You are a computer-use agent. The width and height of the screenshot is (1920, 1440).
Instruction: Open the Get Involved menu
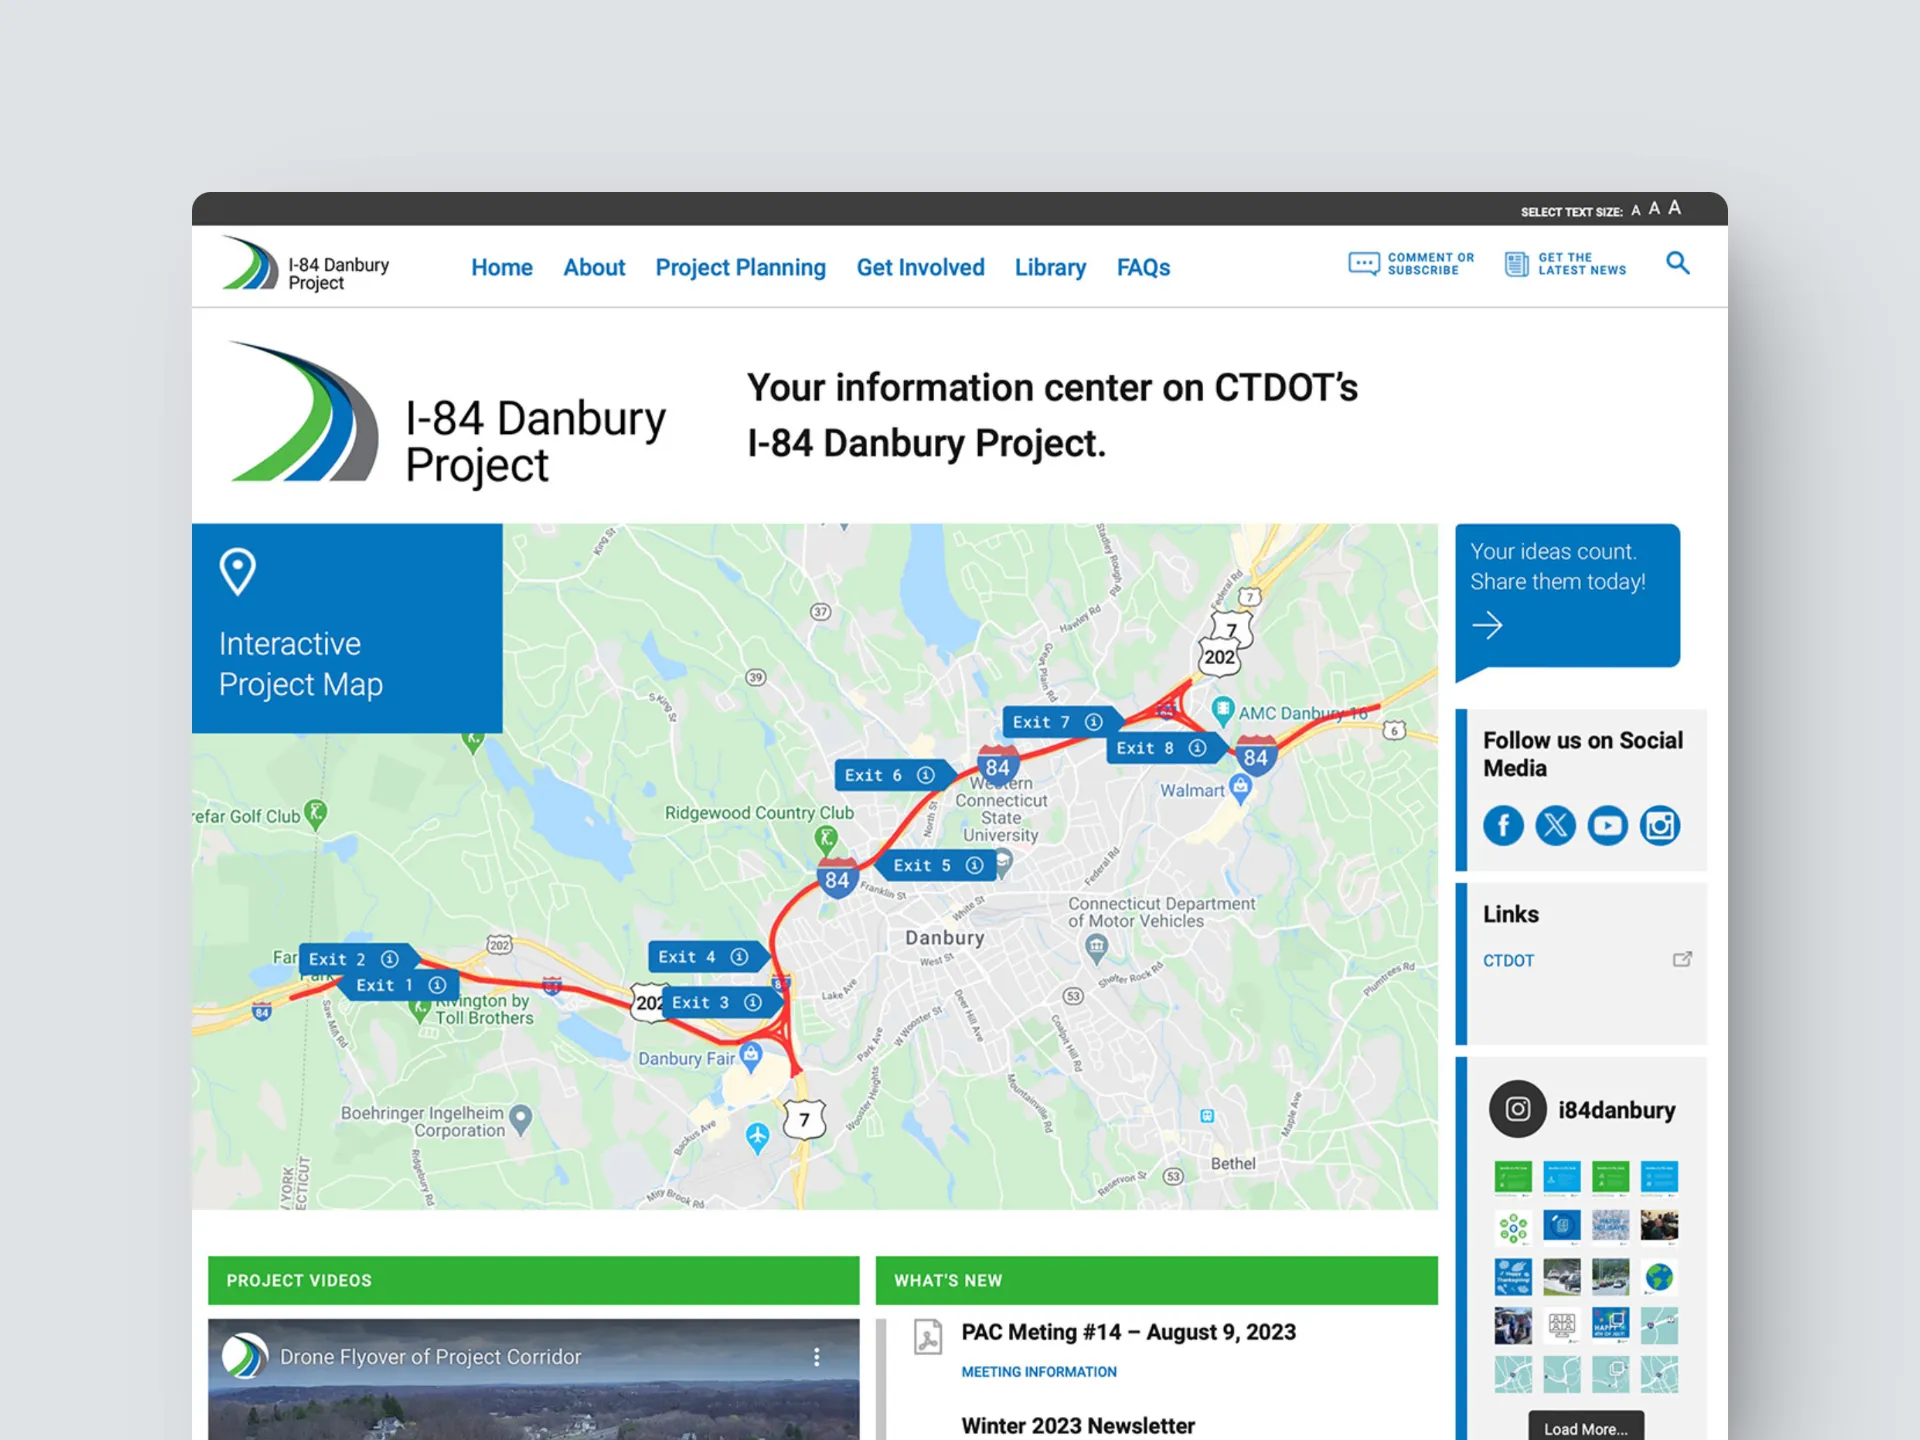(x=920, y=267)
